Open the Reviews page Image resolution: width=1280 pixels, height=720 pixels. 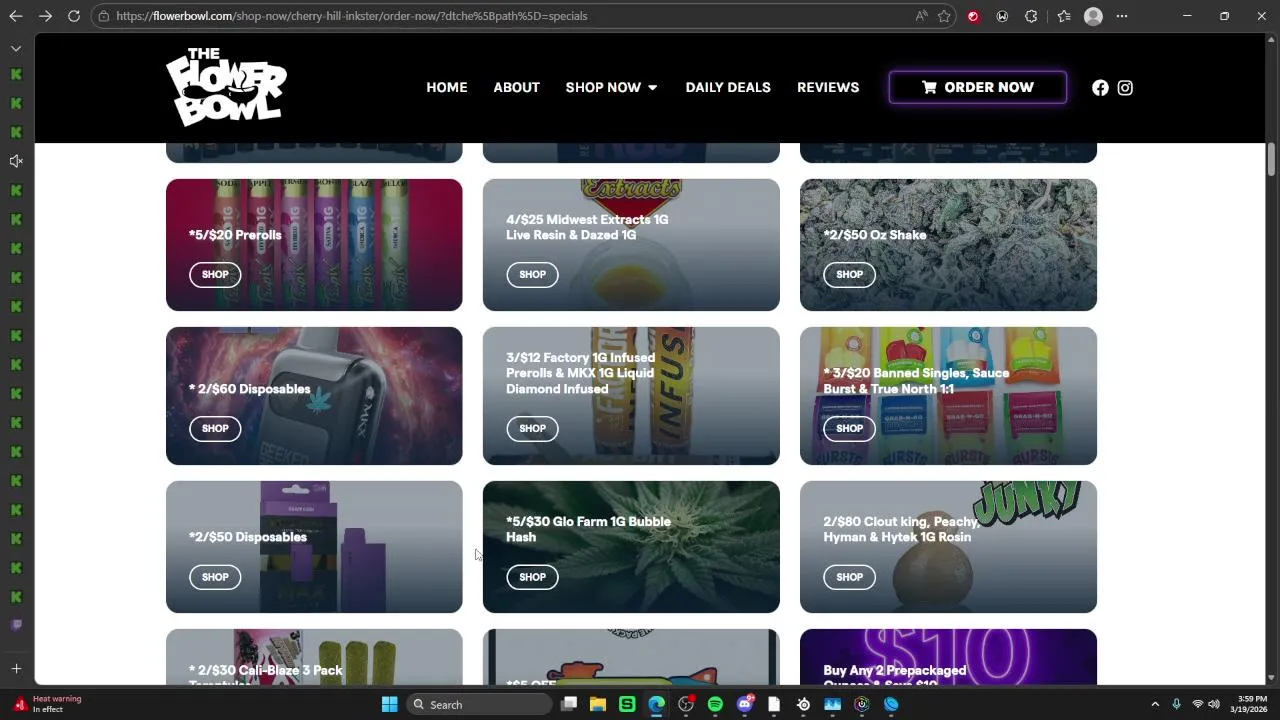(828, 88)
